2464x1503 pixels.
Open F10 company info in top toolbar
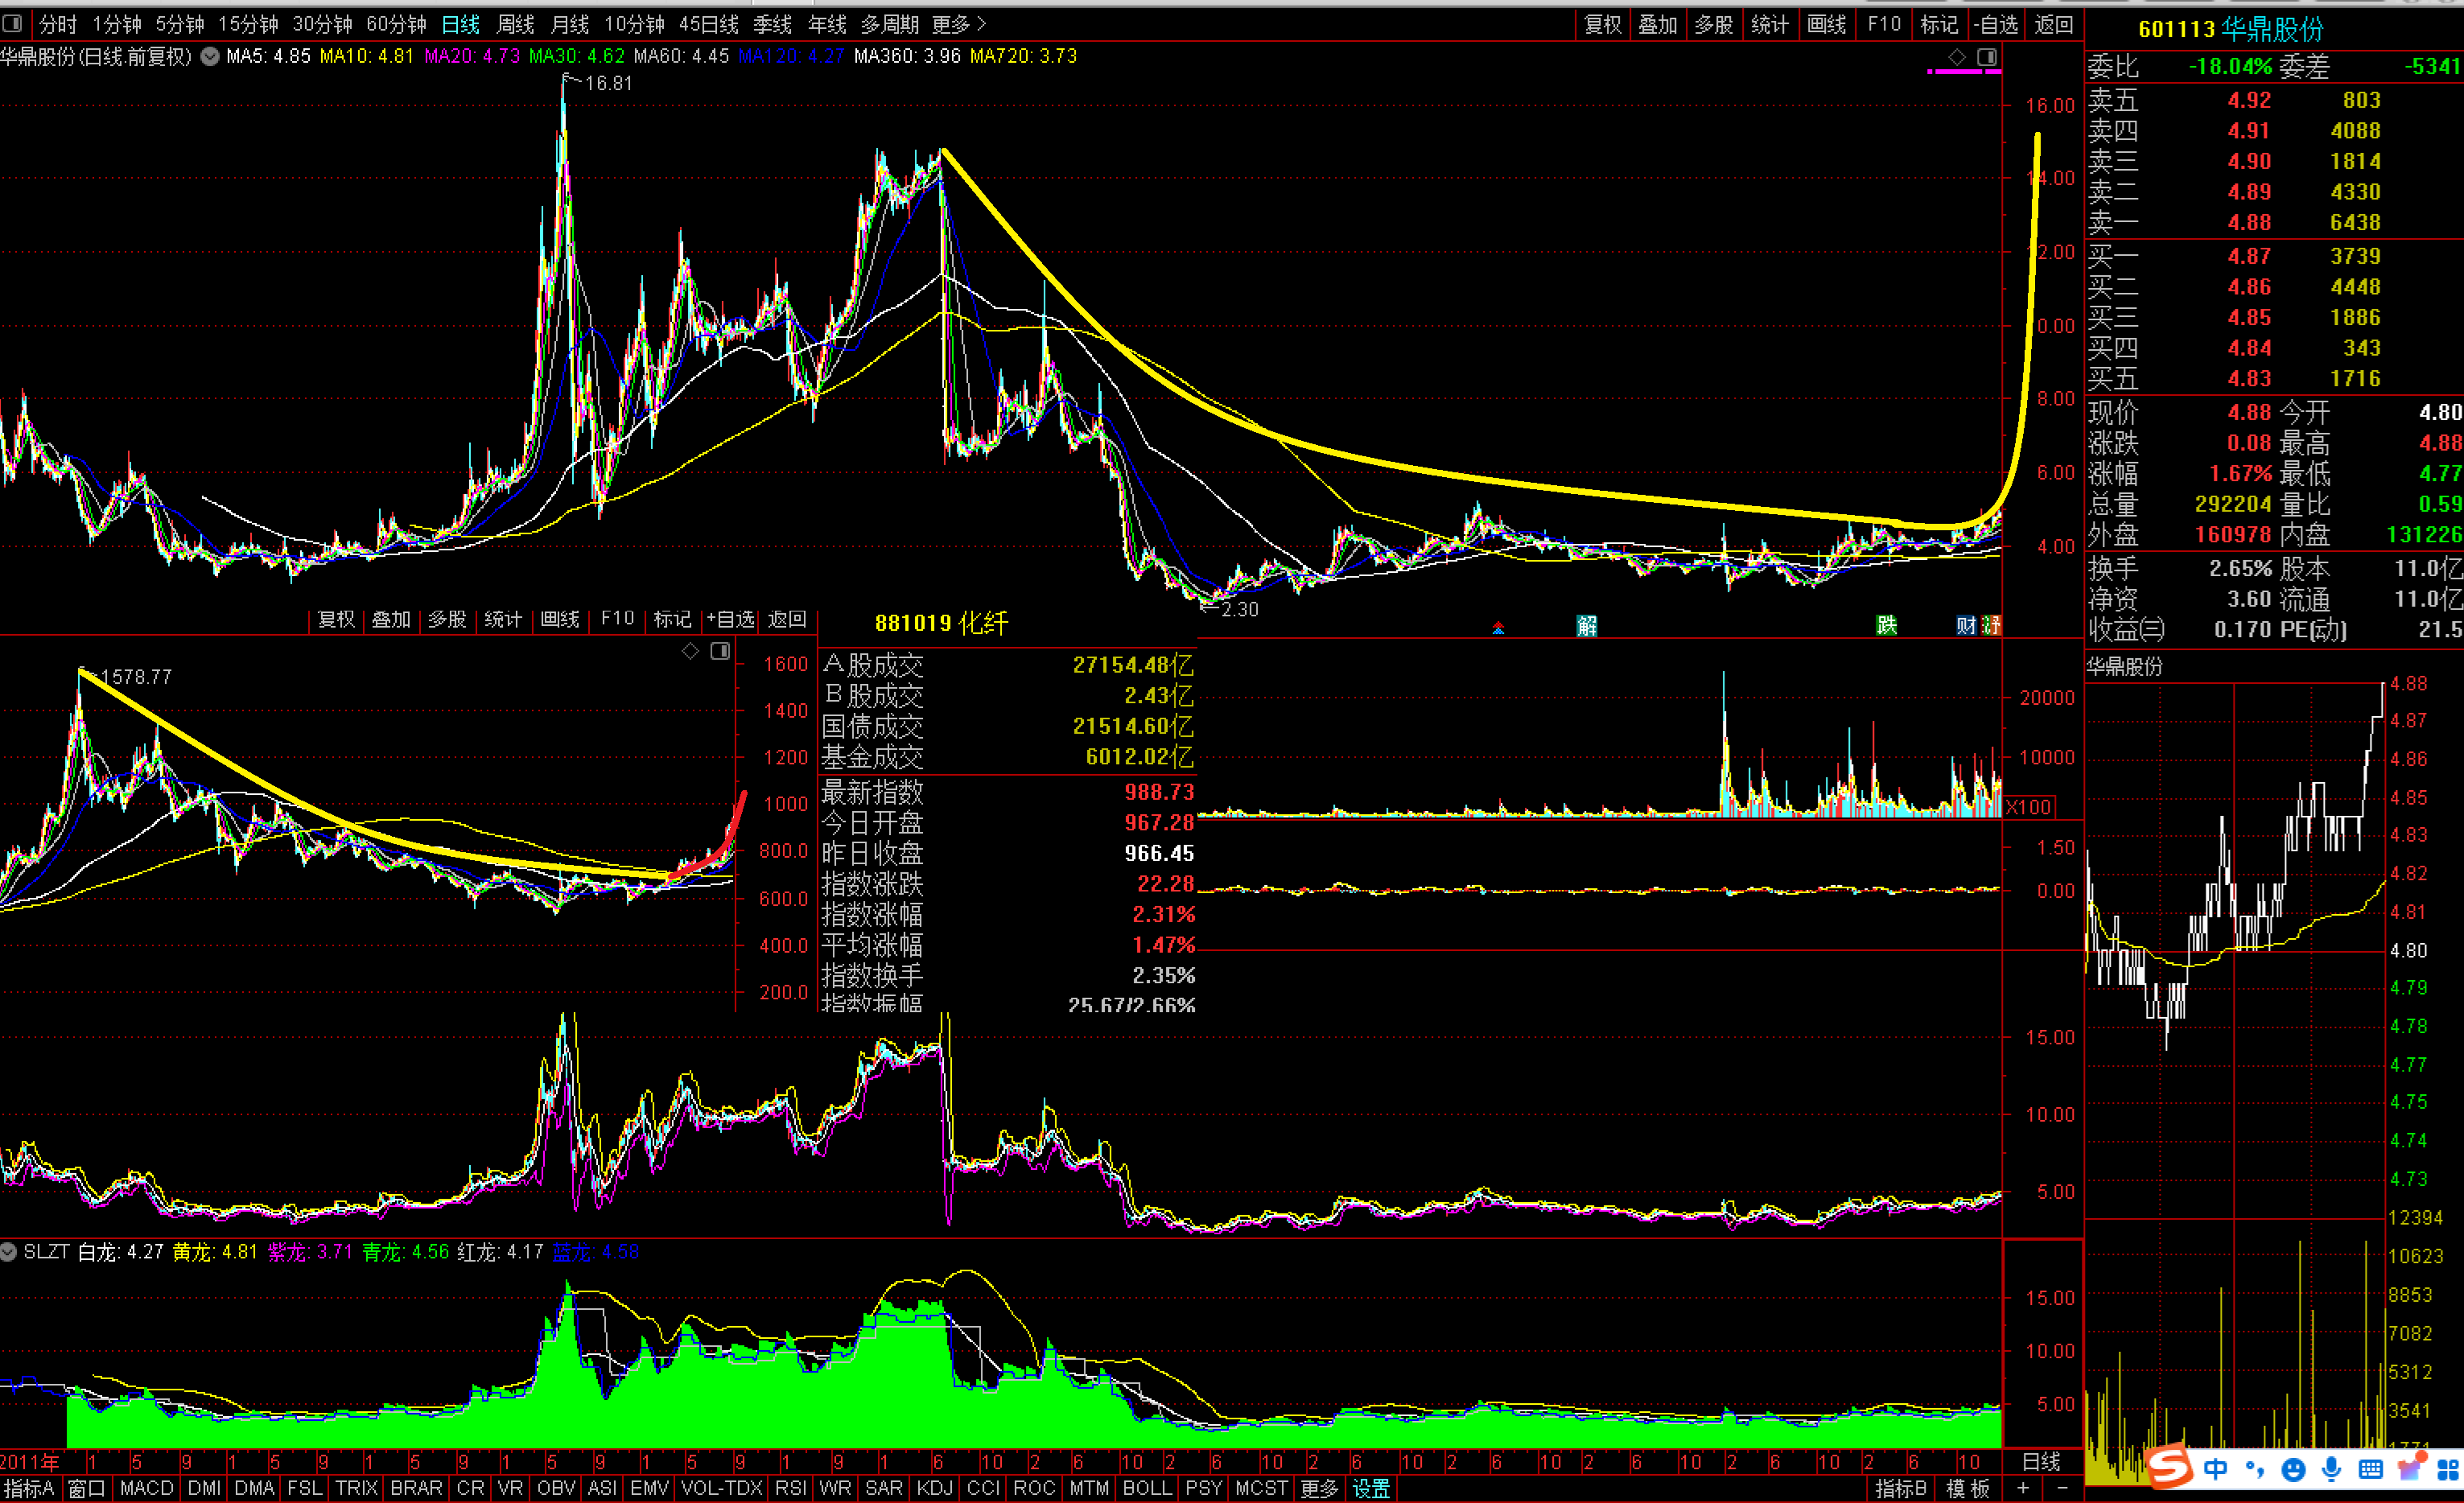[x=1884, y=24]
